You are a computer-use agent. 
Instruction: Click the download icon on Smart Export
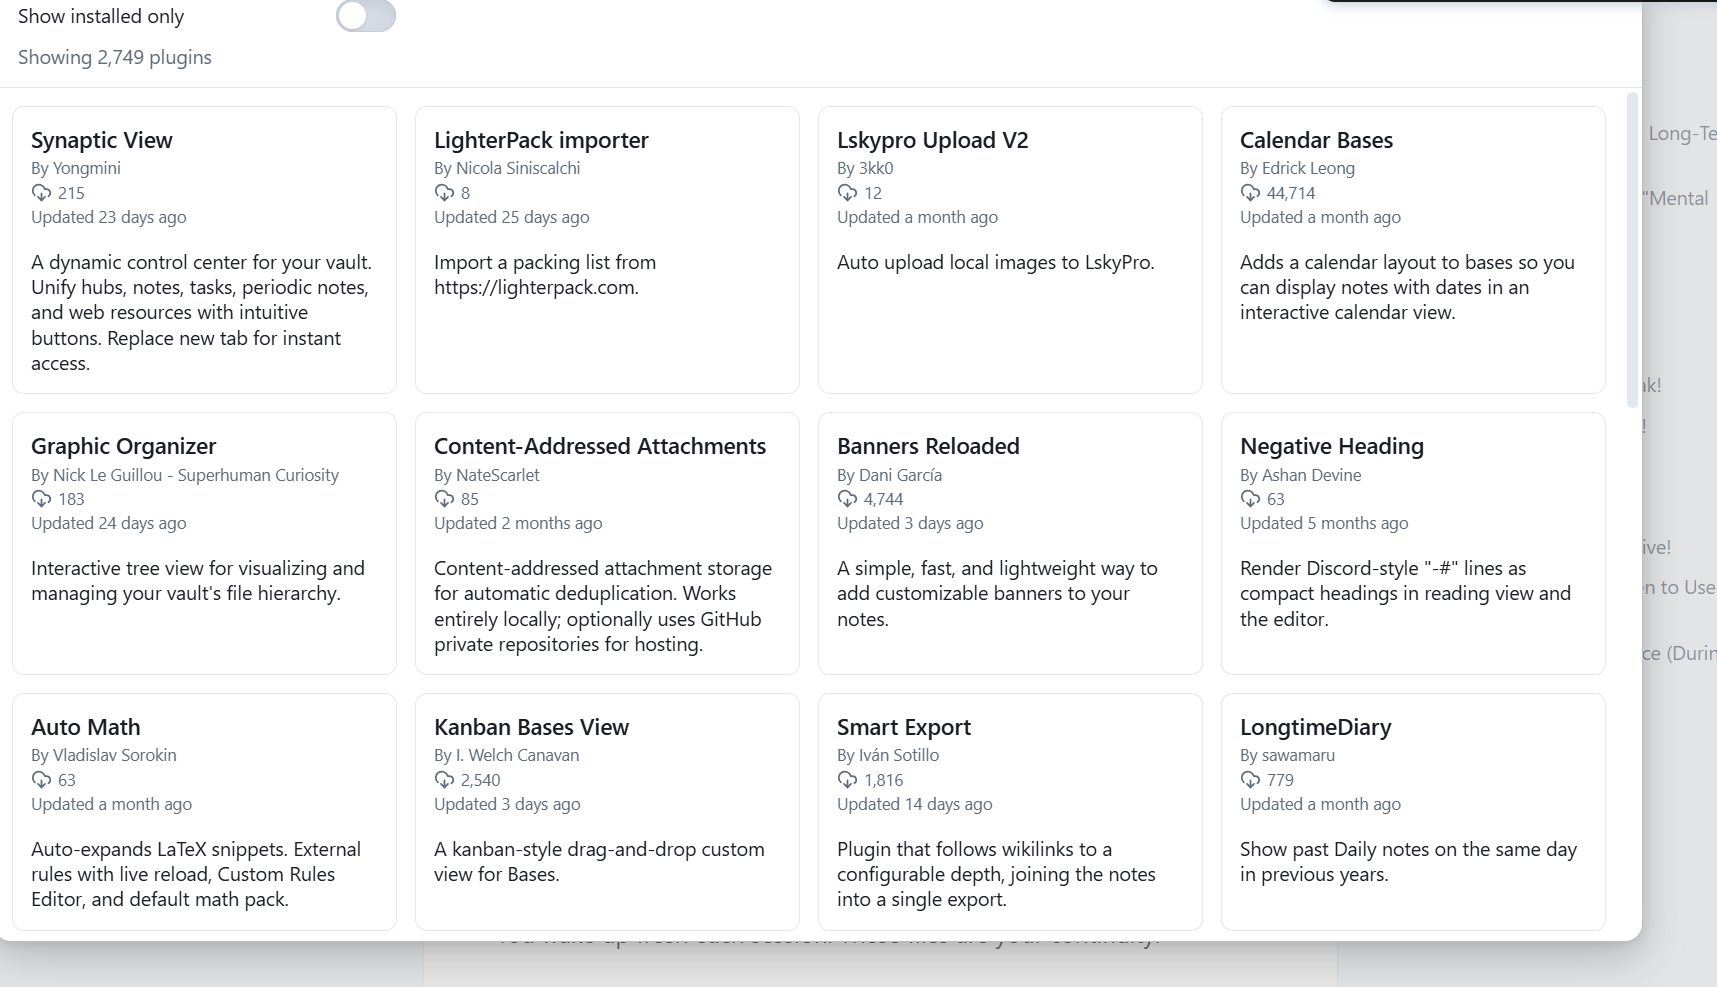(847, 780)
